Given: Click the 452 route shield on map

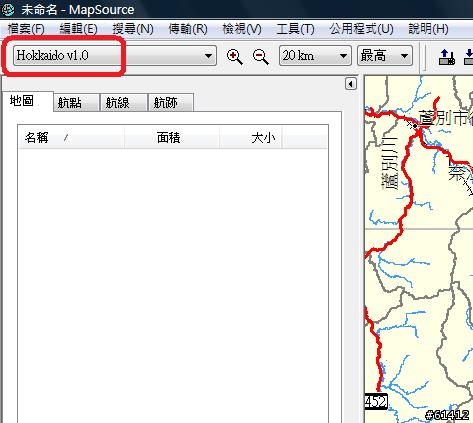Looking at the screenshot, I should click(376, 402).
